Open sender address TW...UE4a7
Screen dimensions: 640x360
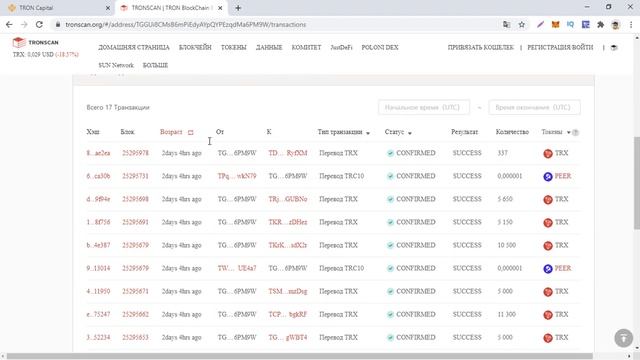[237, 268]
